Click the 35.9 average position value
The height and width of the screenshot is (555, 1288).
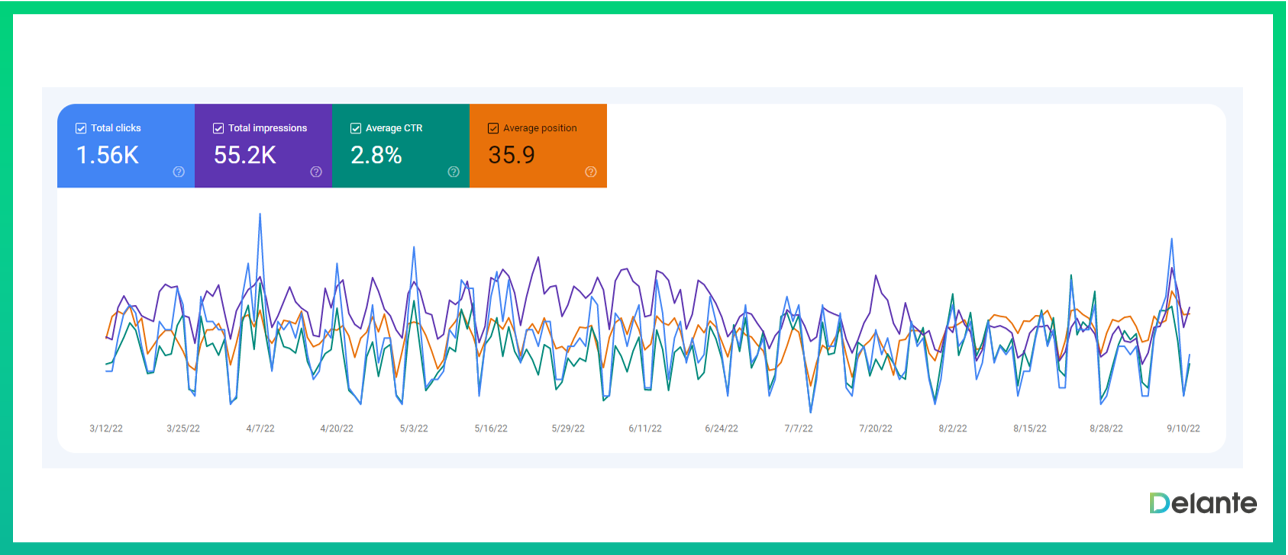coord(511,155)
